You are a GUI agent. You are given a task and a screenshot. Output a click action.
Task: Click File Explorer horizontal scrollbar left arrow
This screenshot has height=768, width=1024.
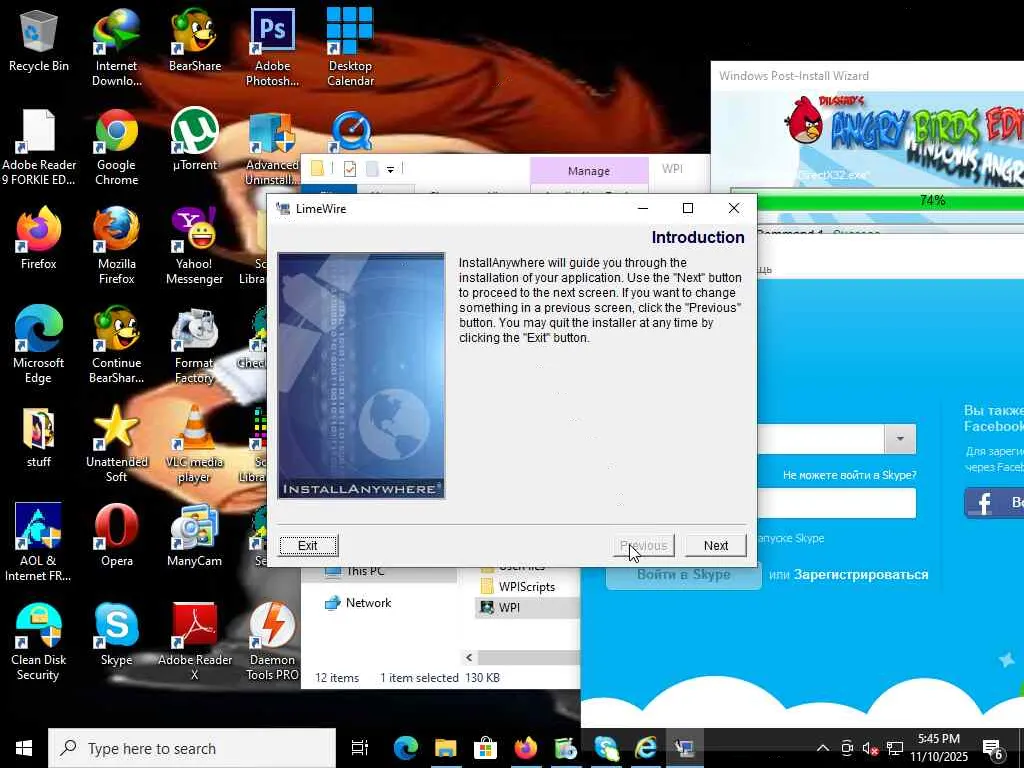click(468, 658)
